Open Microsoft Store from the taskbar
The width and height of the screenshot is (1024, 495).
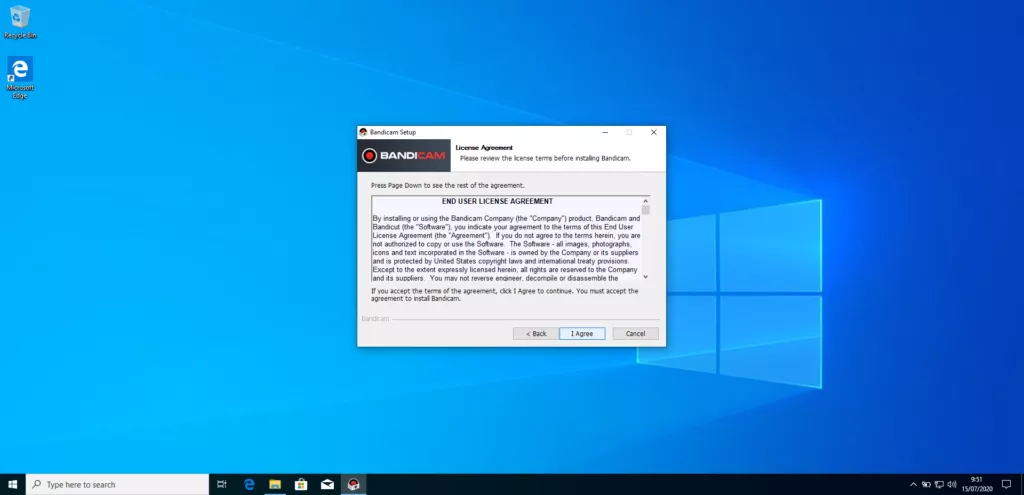click(x=301, y=484)
